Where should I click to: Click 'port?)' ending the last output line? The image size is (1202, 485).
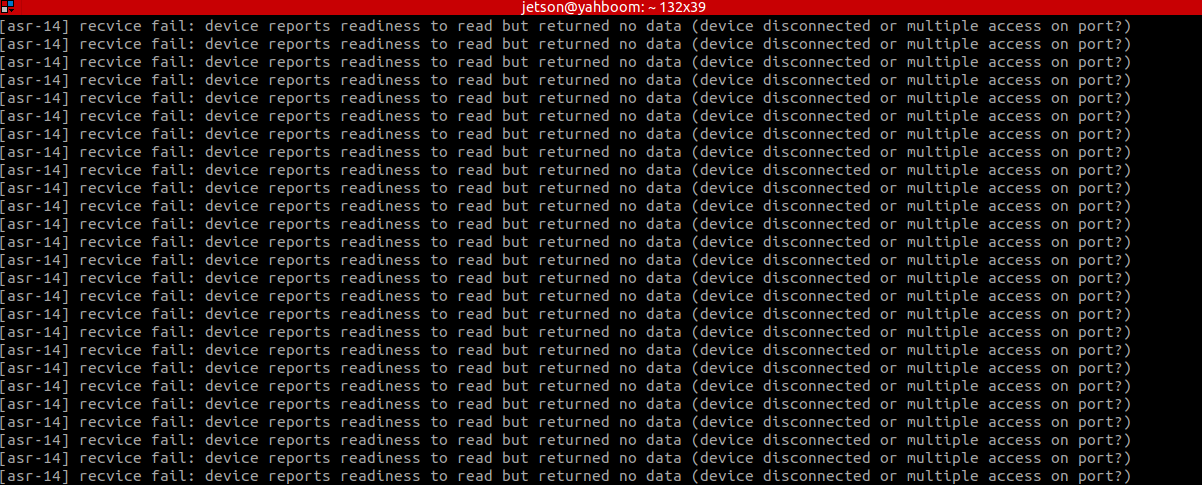click(1104, 476)
